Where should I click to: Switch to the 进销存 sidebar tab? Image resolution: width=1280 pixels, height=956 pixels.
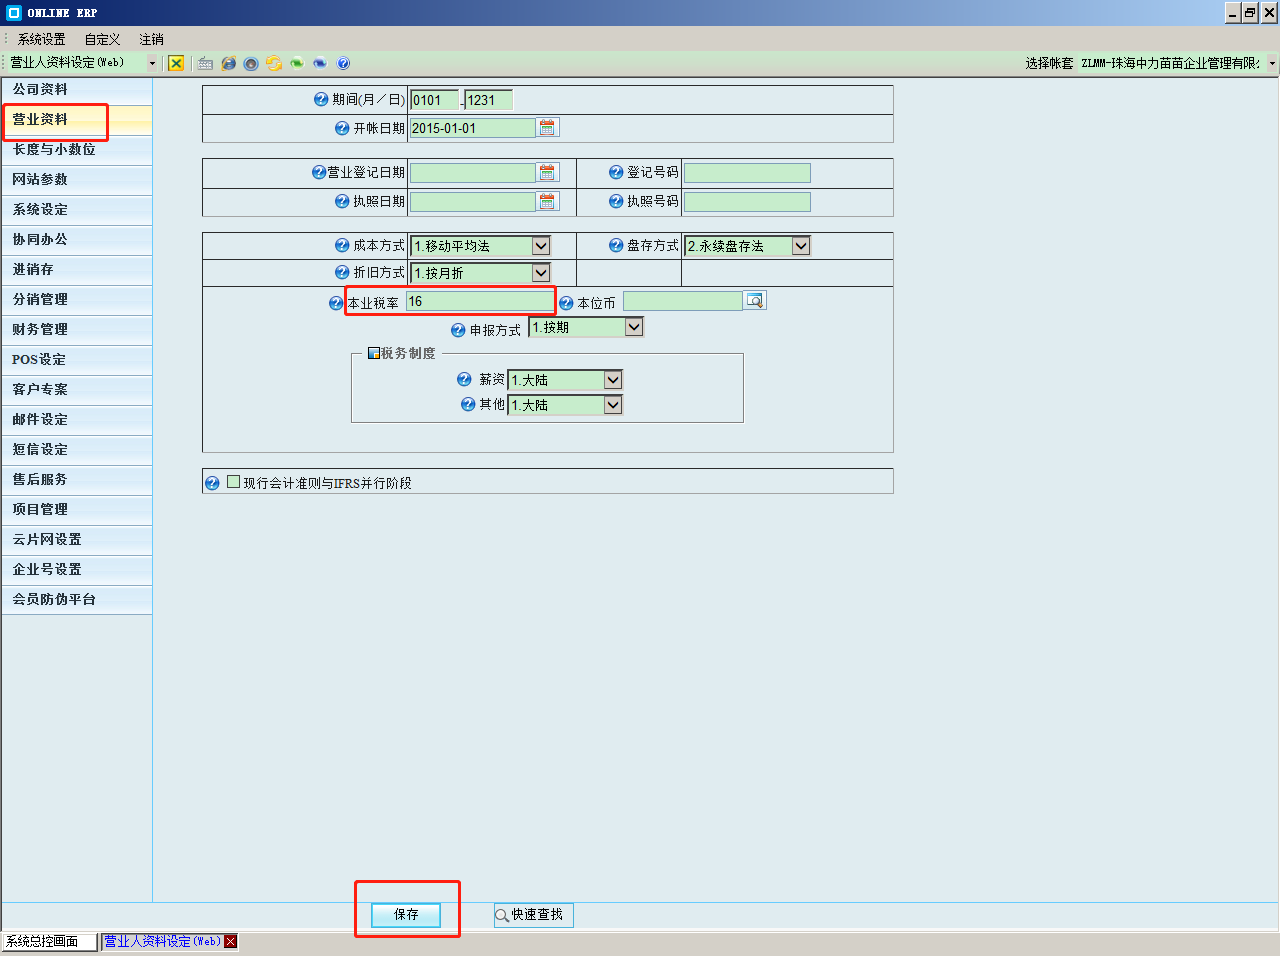[77, 270]
